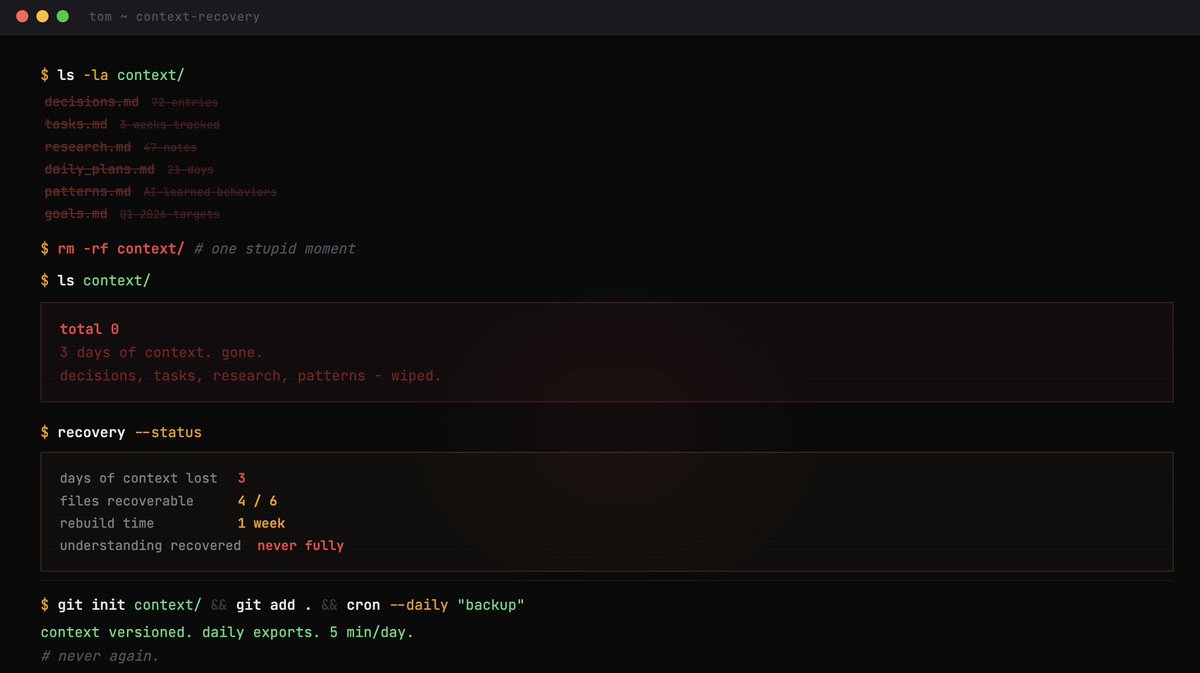Click the 'context versioned. daily exports.' output line
The width and height of the screenshot is (1200, 673).
[x=227, y=632]
